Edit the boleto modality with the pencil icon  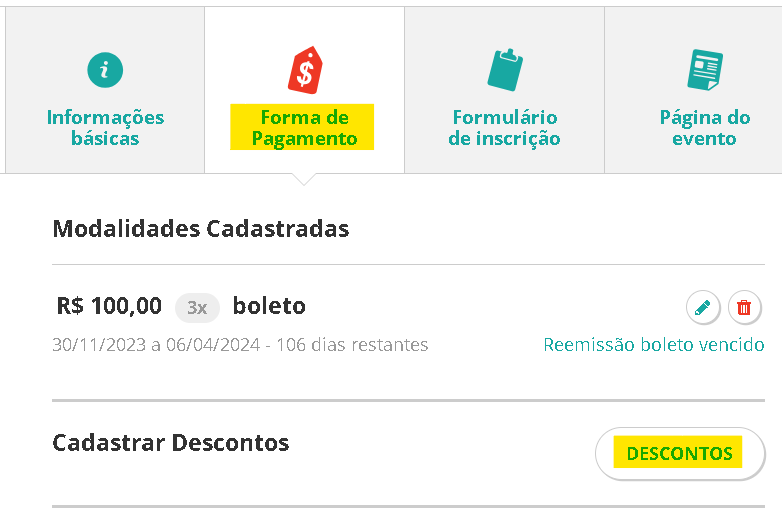click(x=703, y=307)
